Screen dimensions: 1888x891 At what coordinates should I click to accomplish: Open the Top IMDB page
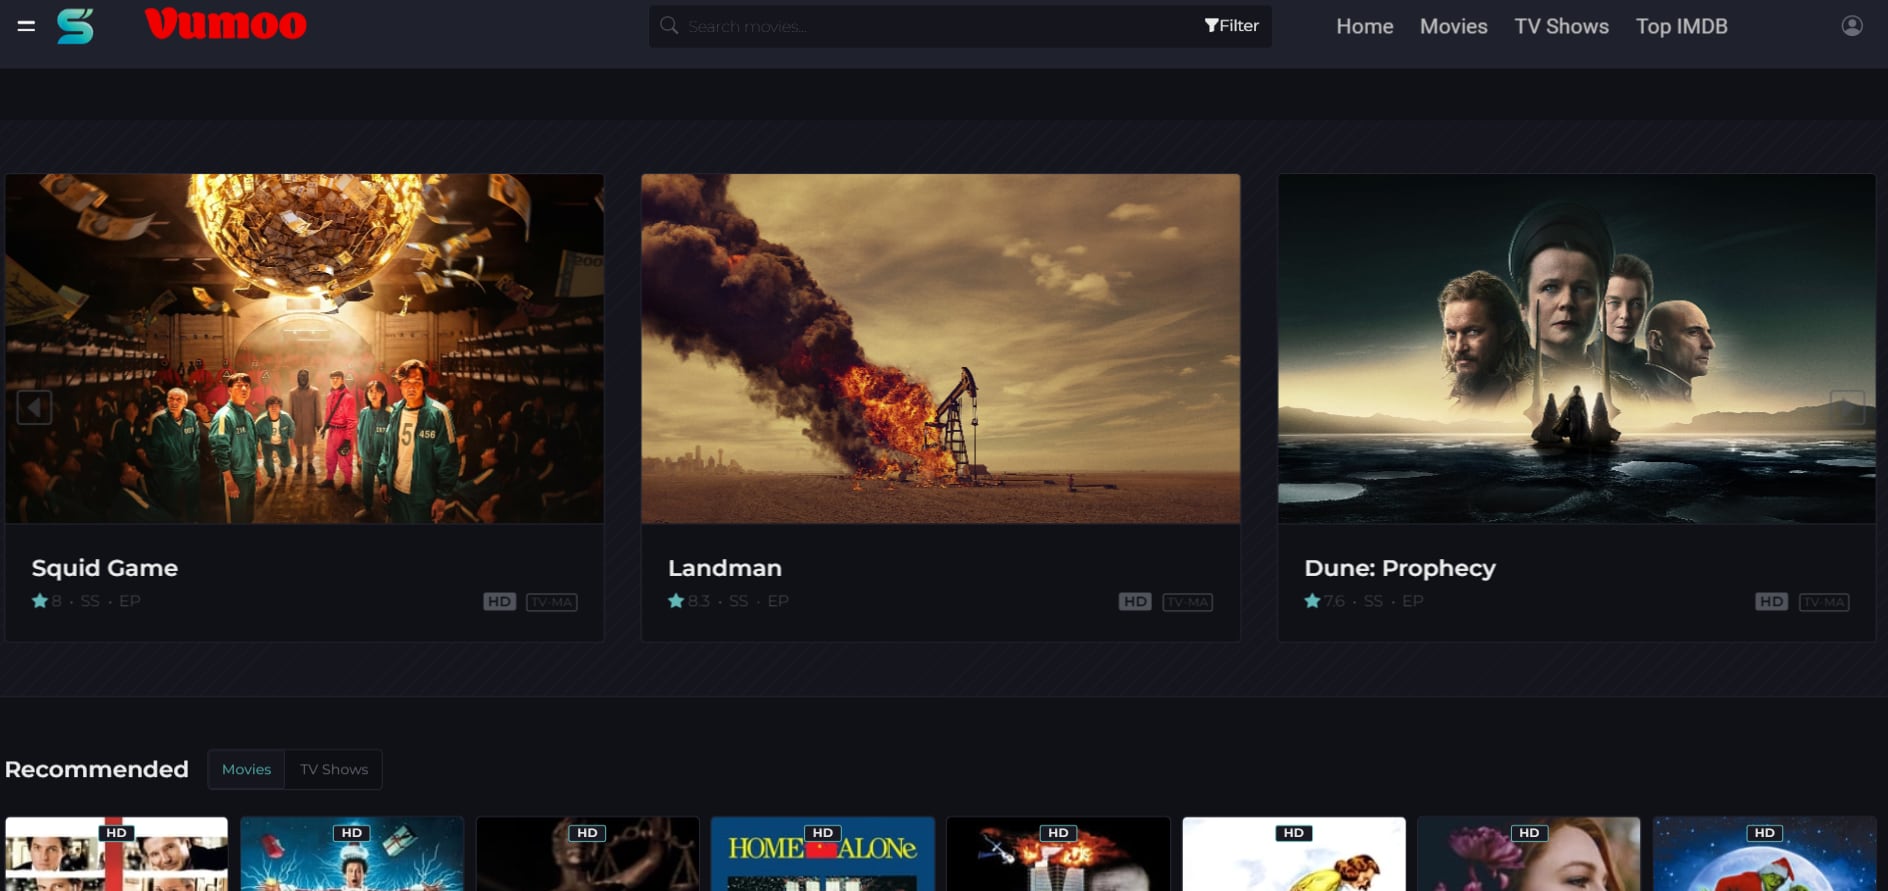[1682, 27]
